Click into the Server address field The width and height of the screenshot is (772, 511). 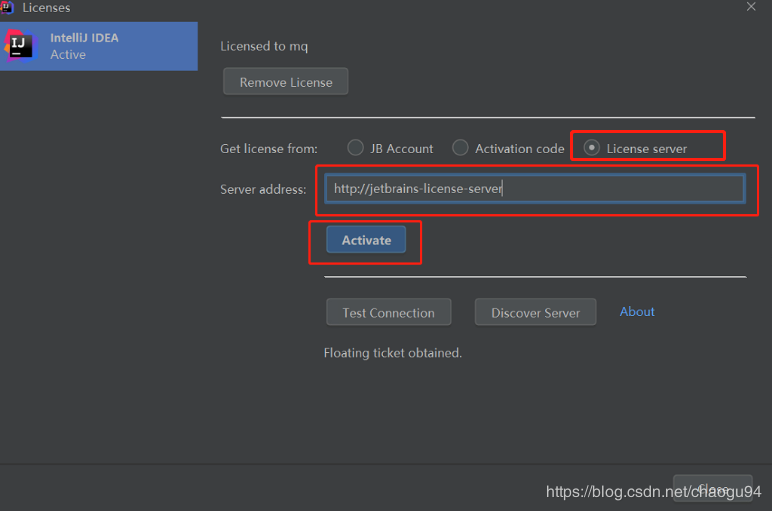[535, 189]
